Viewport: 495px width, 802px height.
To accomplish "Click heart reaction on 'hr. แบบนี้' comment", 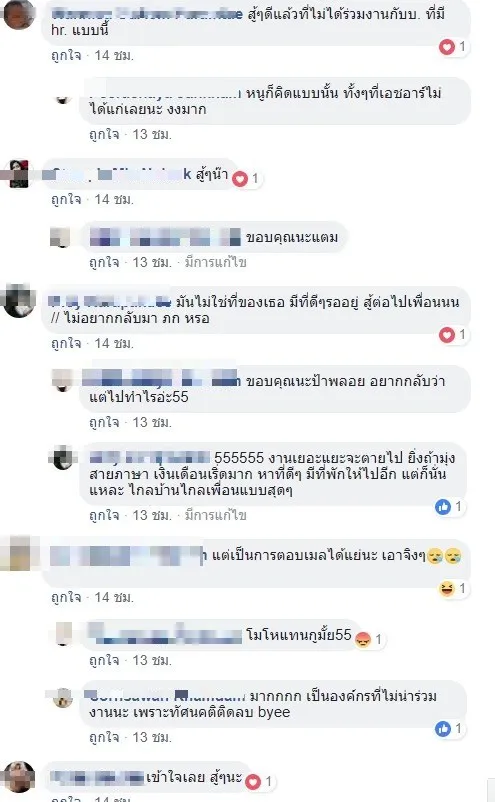I will point(447,47).
